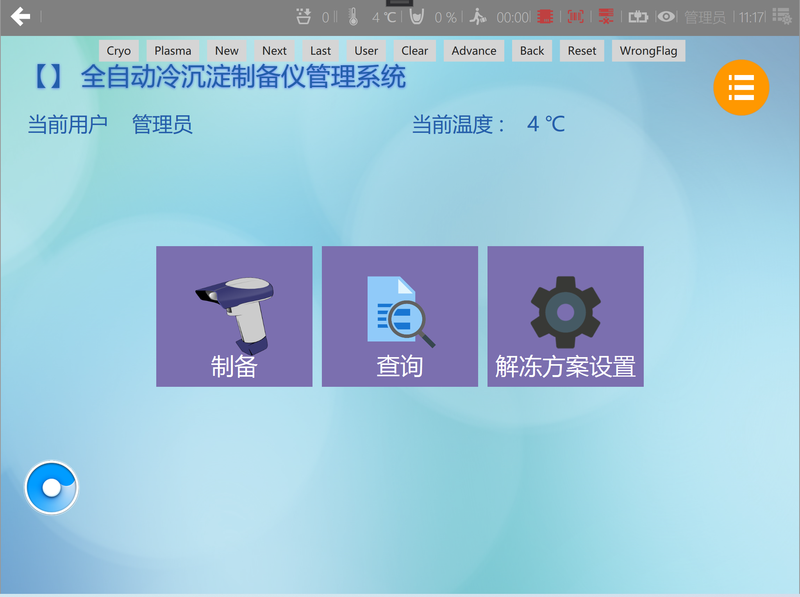Click the Plasma button
The image size is (800, 597).
173,51
